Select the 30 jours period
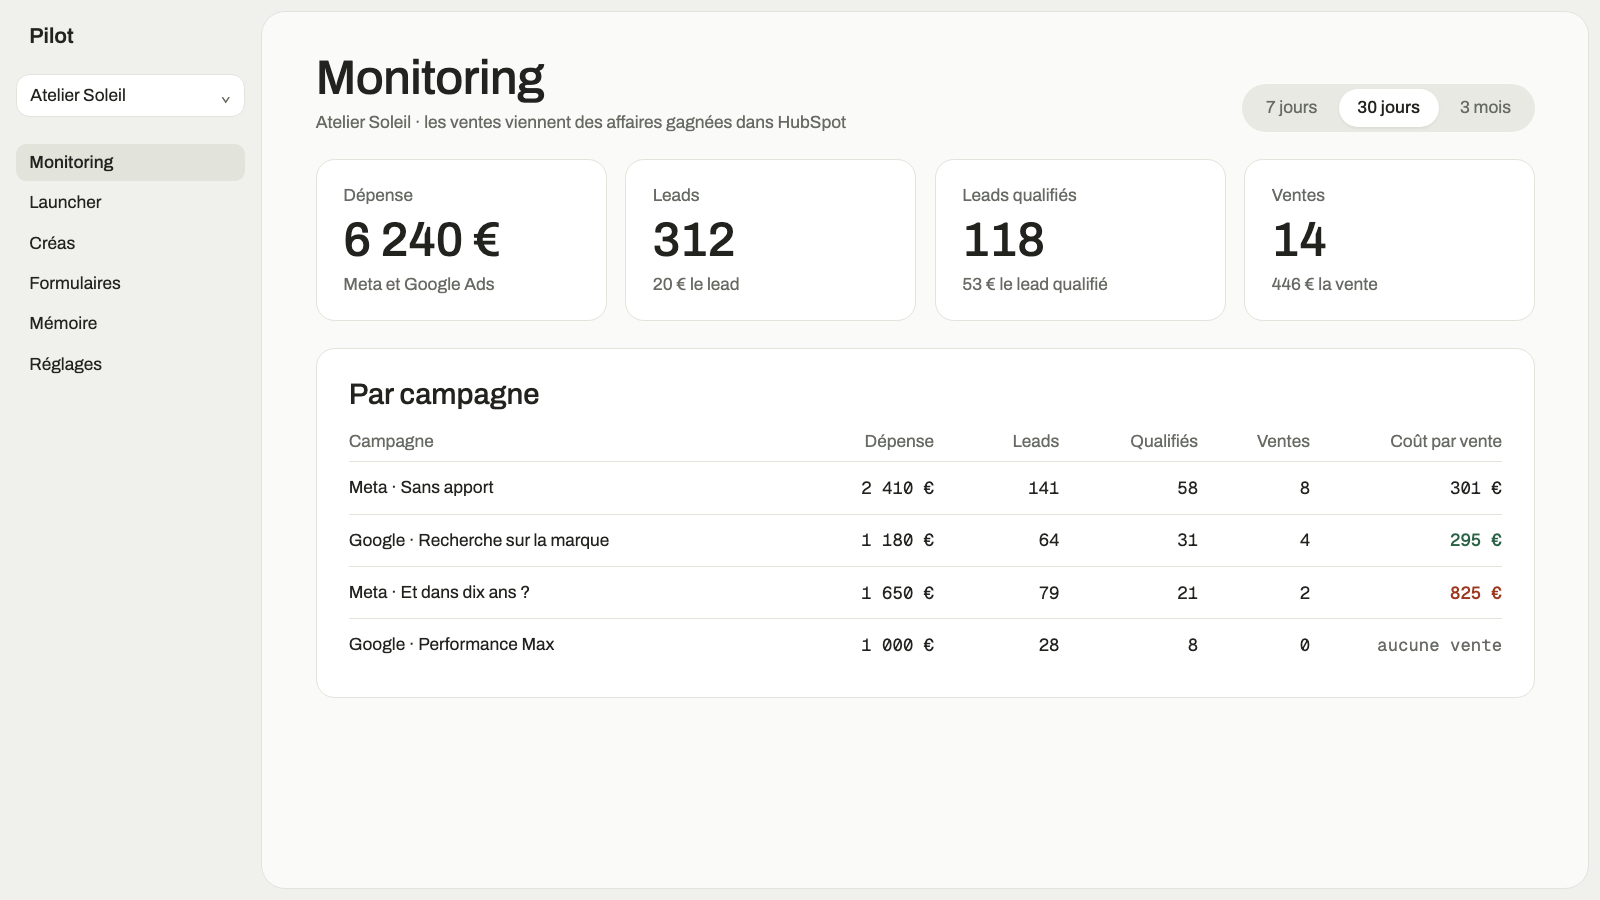This screenshot has width=1600, height=900. click(1388, 107)
